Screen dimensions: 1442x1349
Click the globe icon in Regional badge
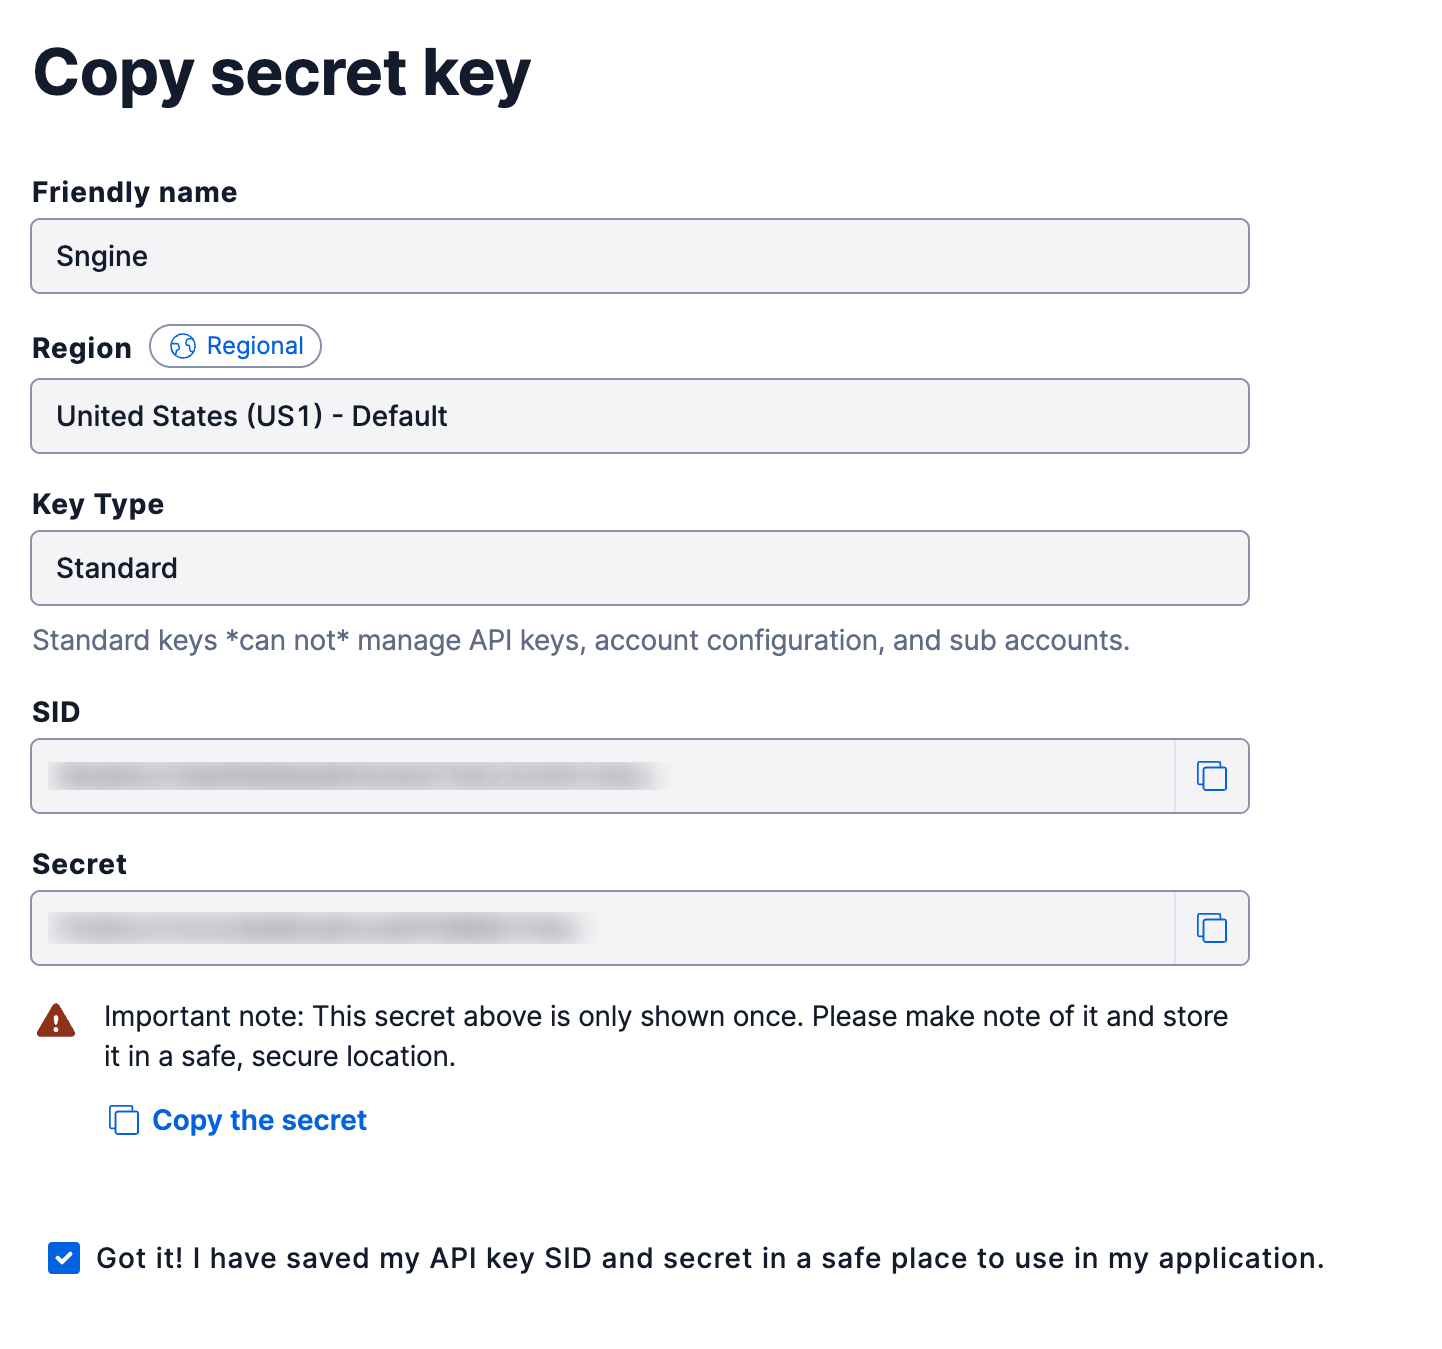pyautogui.click(x=183, y=346)
